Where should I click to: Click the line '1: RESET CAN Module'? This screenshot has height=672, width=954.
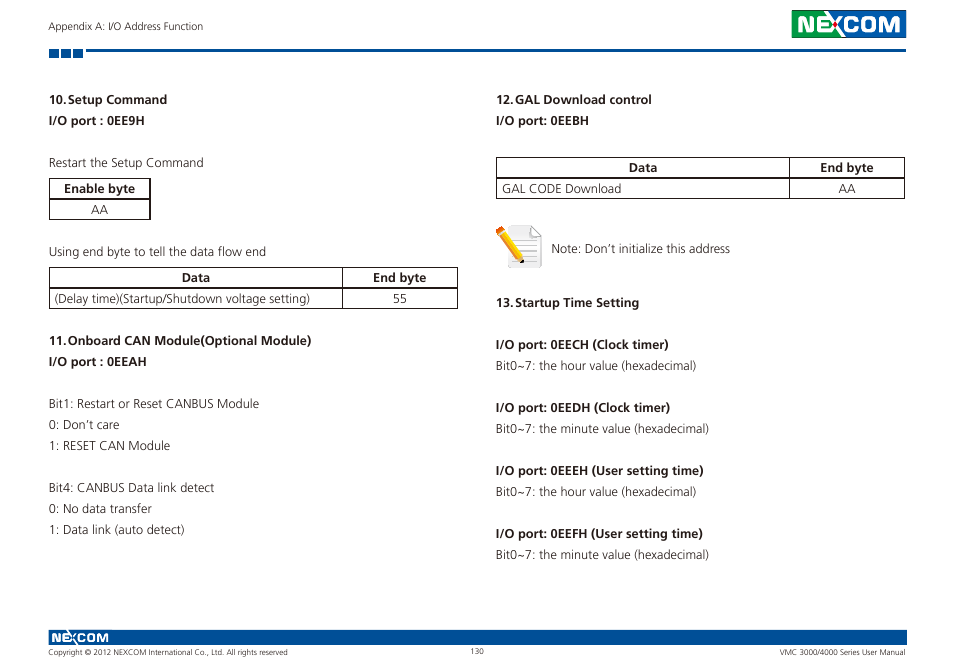[110, 446]
